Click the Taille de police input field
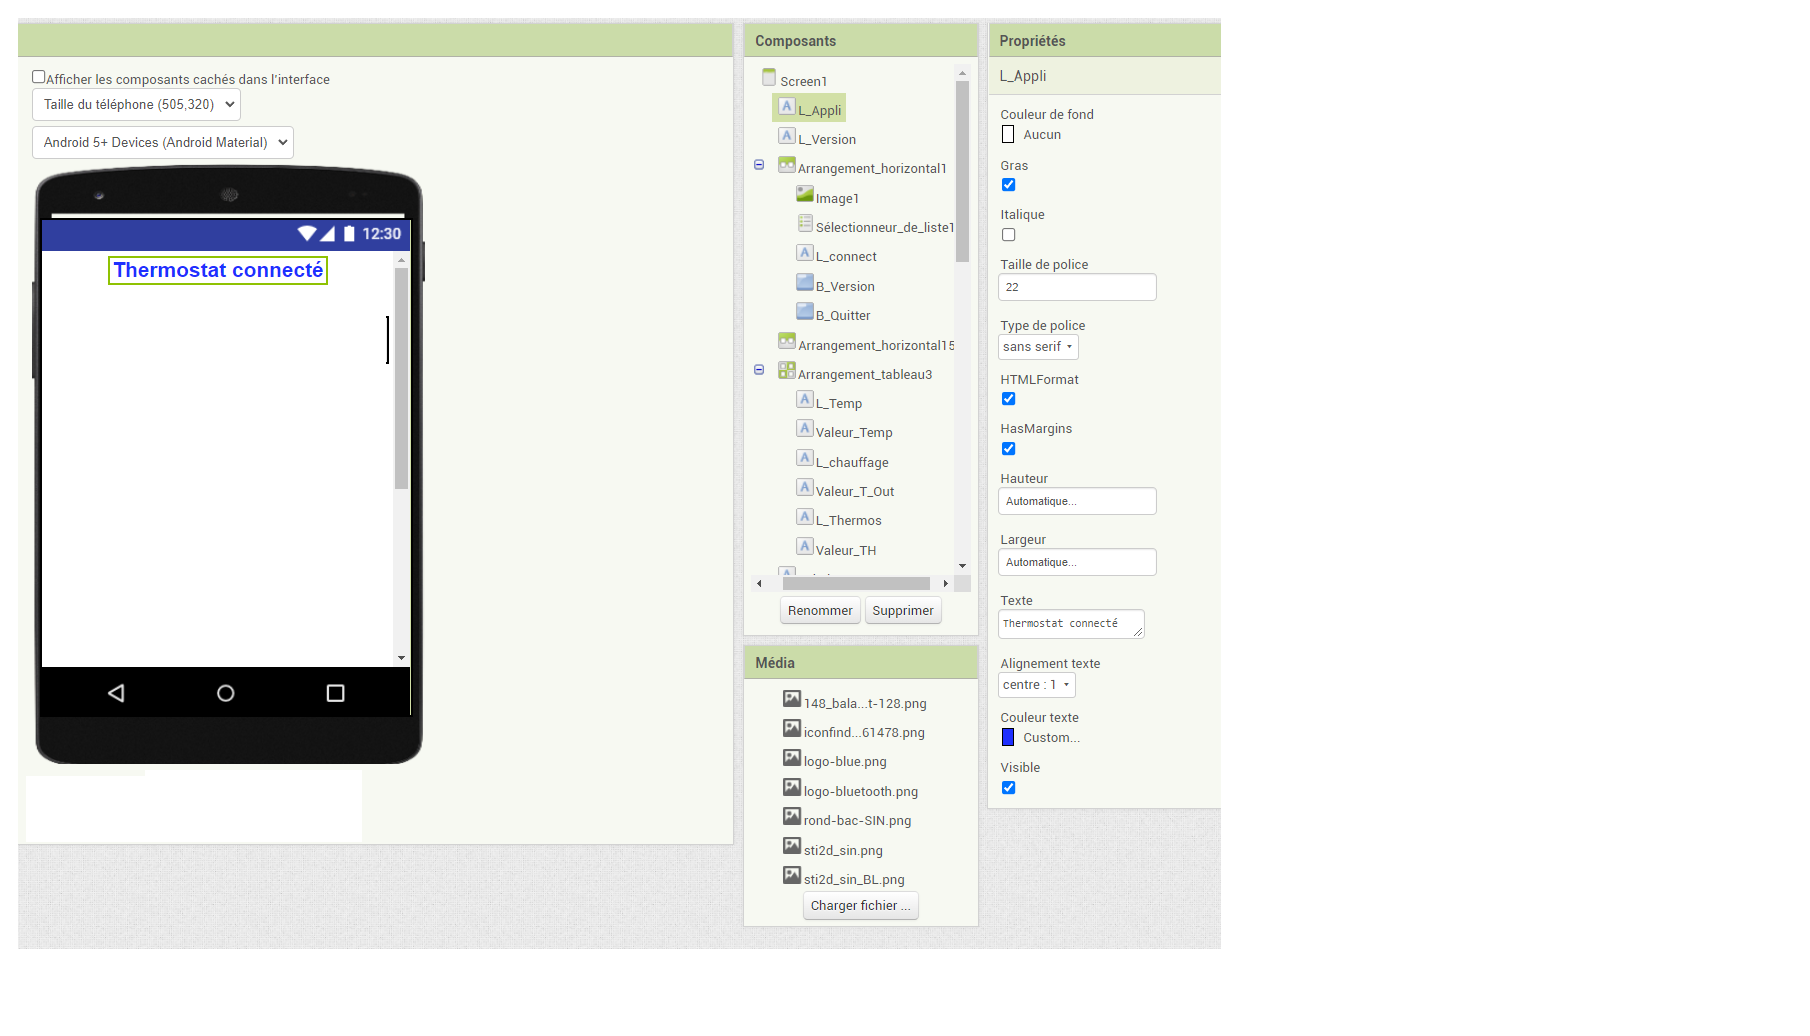Image resolution: width=1810 pixels, height=1036 pixels. [x=1077, y=287]
